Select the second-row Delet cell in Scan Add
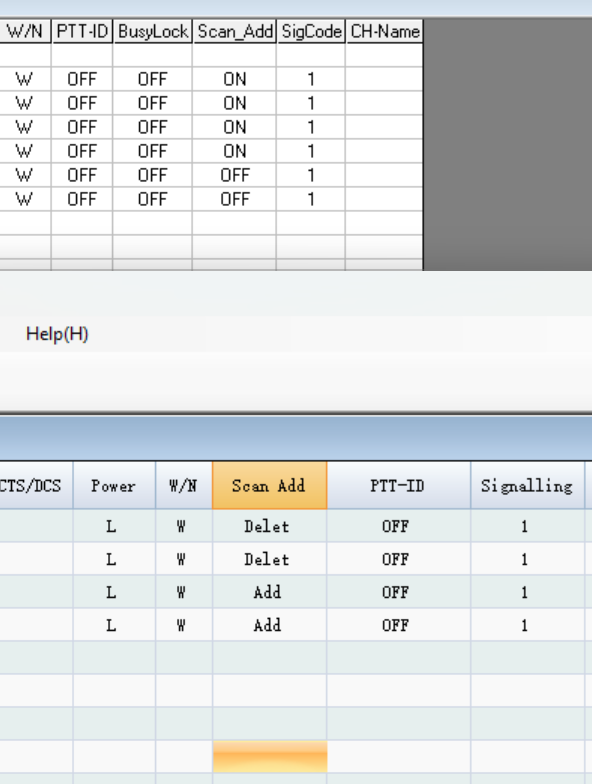 270,559
